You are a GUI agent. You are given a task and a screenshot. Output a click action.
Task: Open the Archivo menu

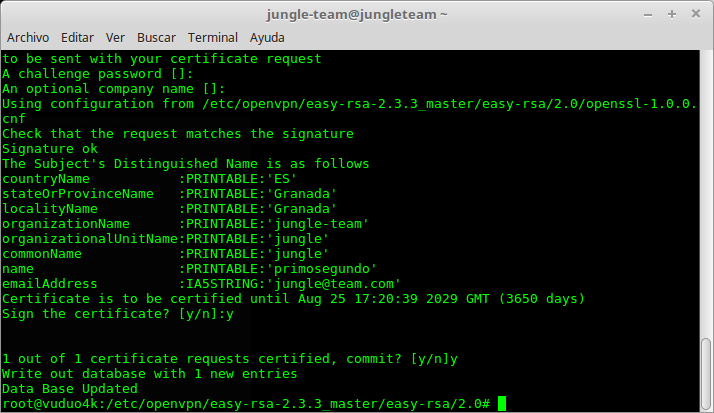(28, 37)
